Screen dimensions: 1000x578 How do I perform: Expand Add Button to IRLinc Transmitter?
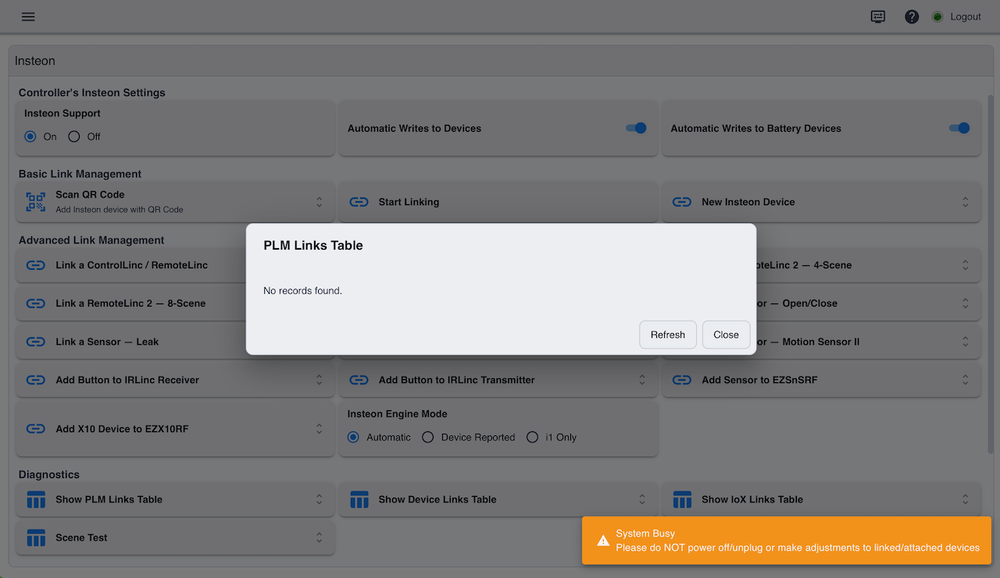(x=642, y=380)
